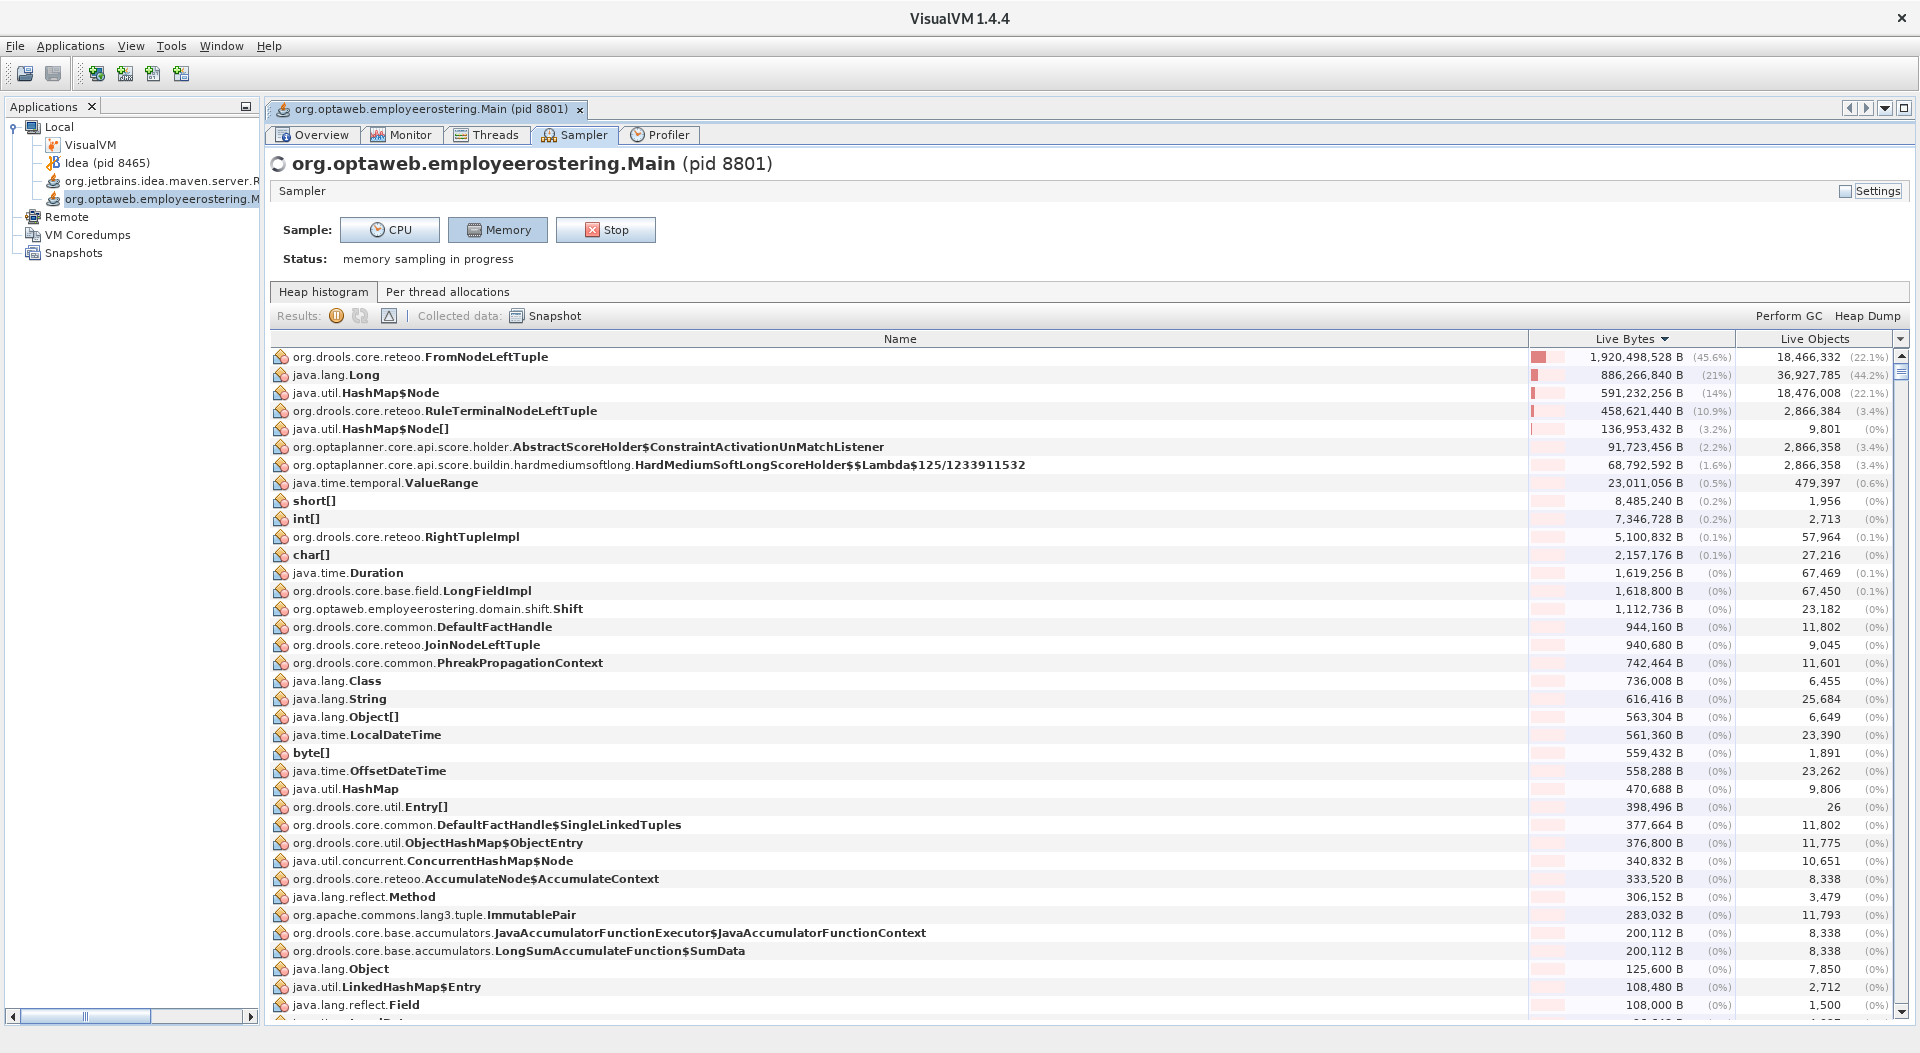
Task: Sort by the Live Objects column header
Action: 1814,339
